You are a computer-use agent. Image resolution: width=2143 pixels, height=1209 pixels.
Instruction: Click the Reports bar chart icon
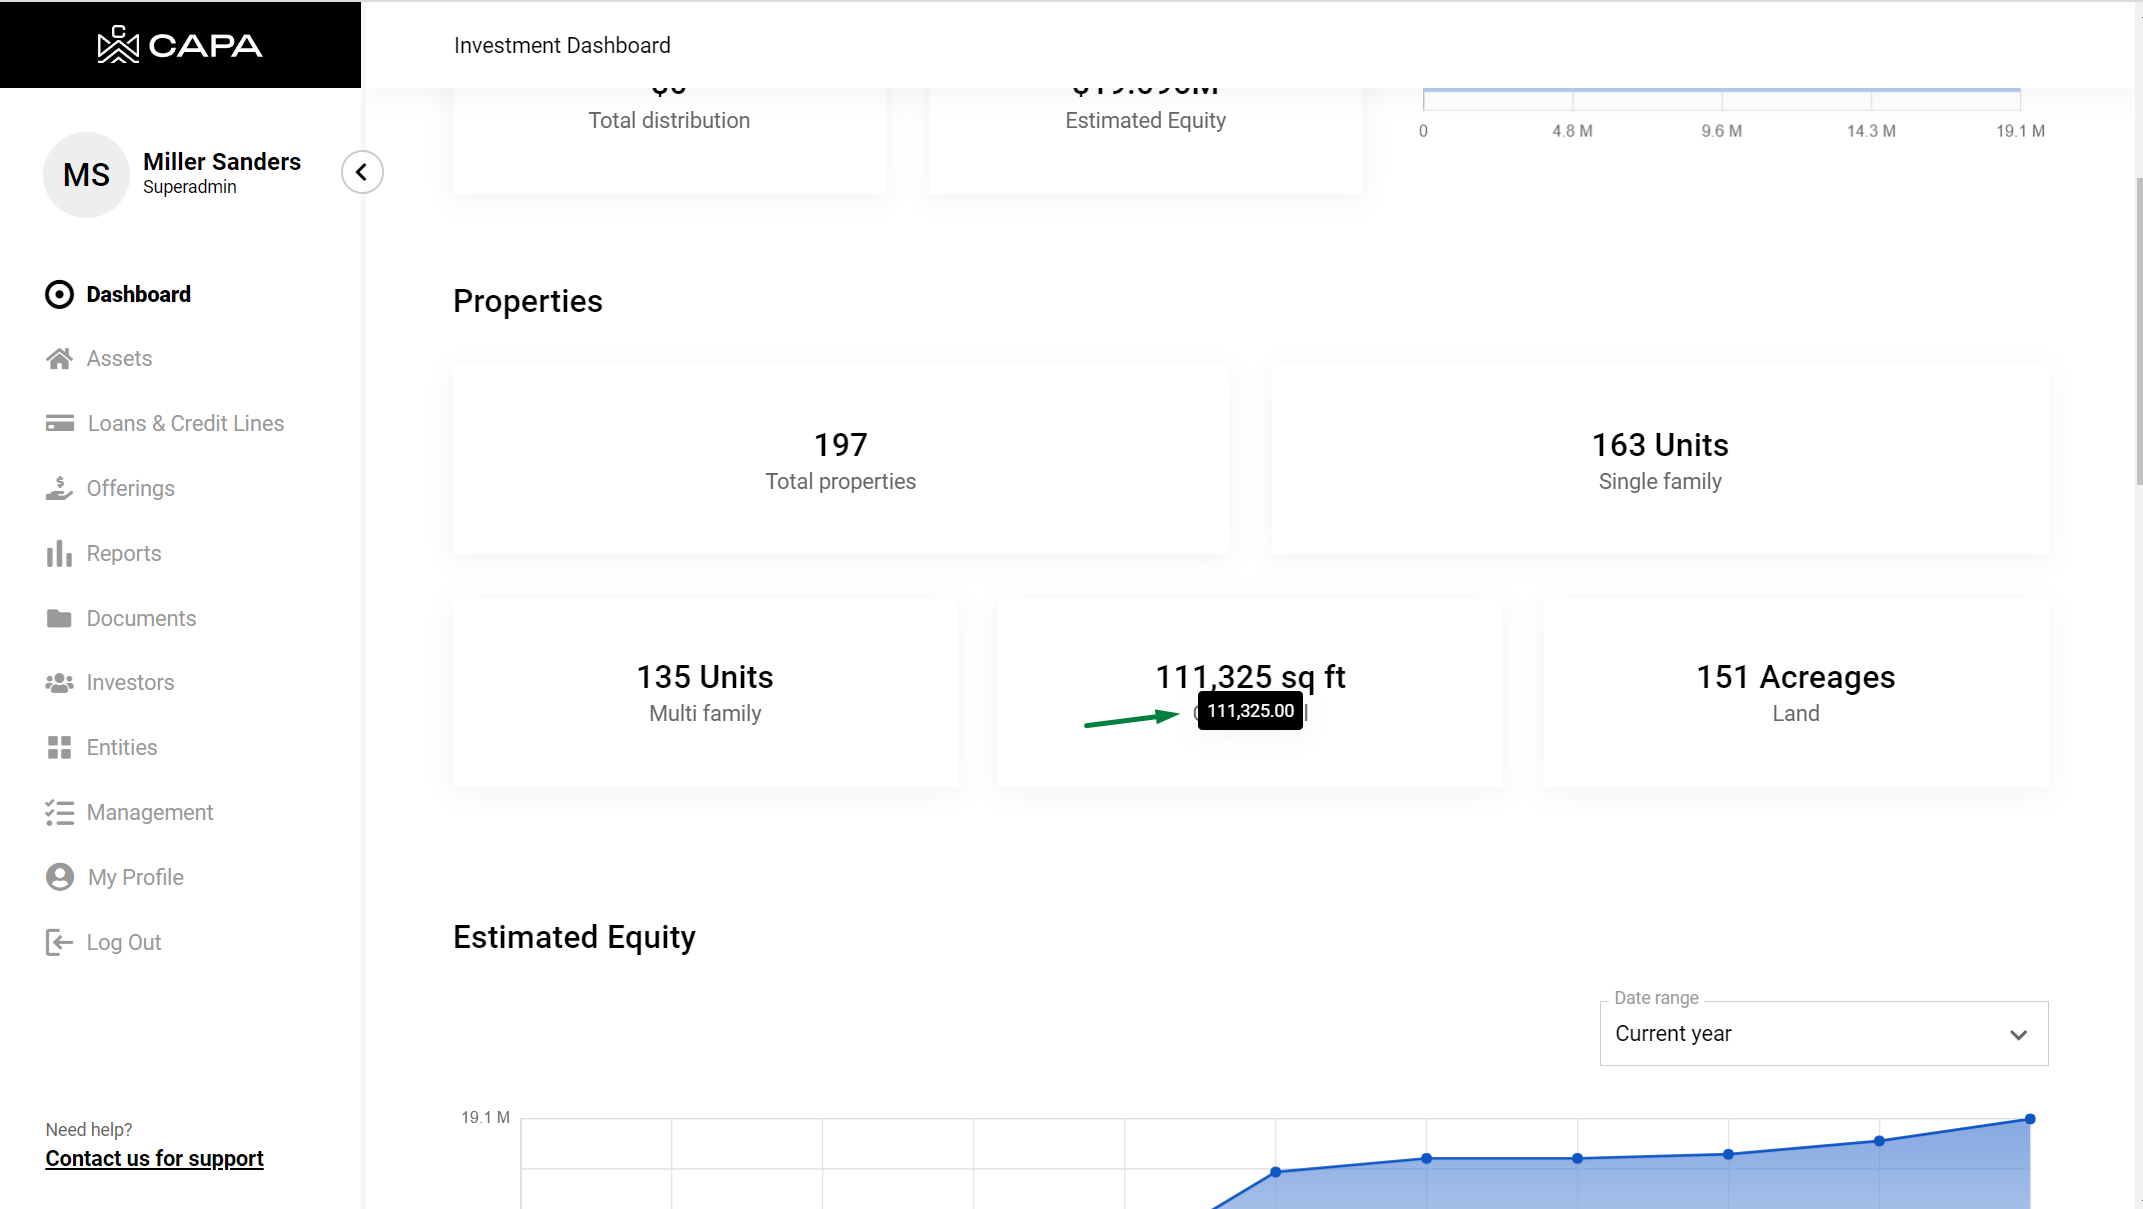[x=59, y=553]
